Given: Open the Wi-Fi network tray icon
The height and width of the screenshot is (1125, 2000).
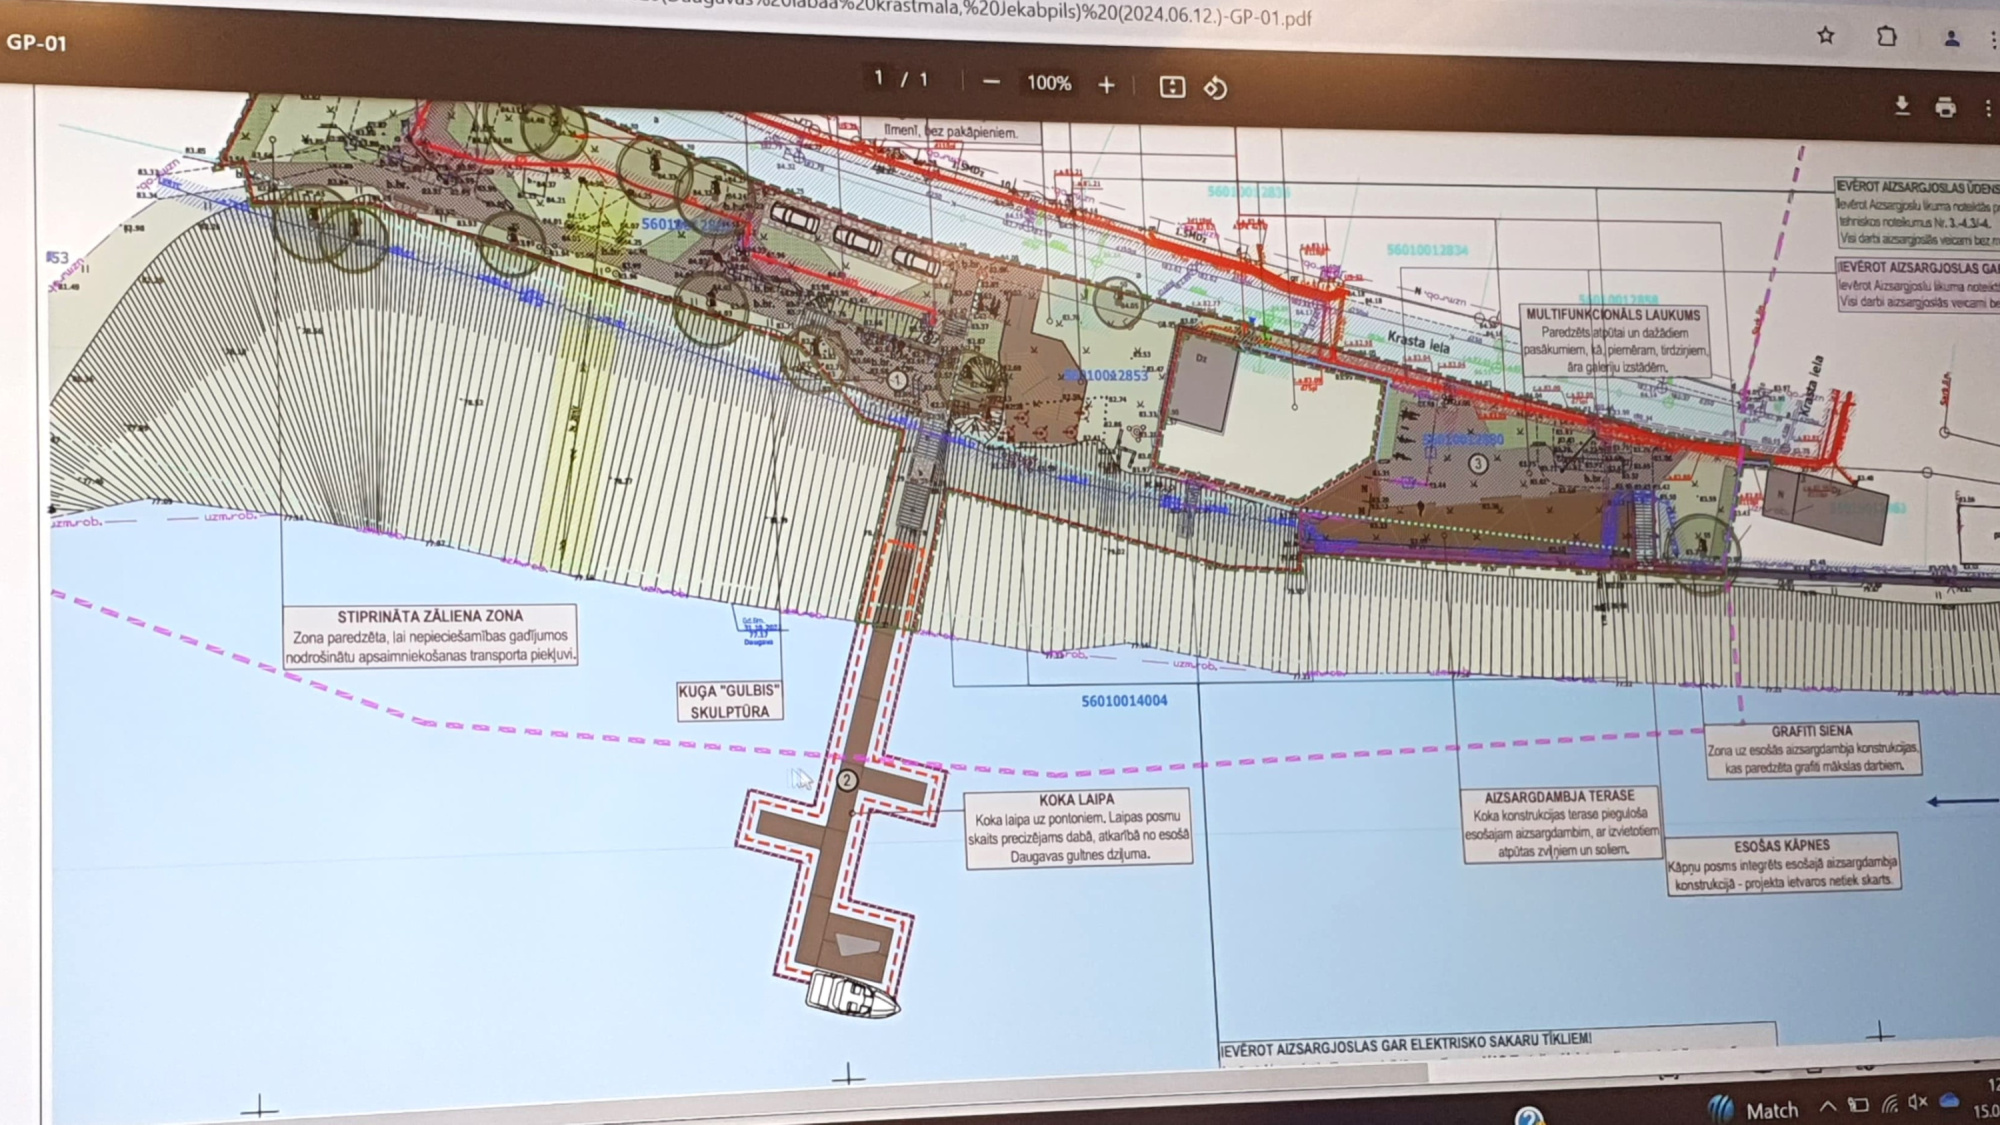Looking at the screenshot, I should tap(1889, 1104).
